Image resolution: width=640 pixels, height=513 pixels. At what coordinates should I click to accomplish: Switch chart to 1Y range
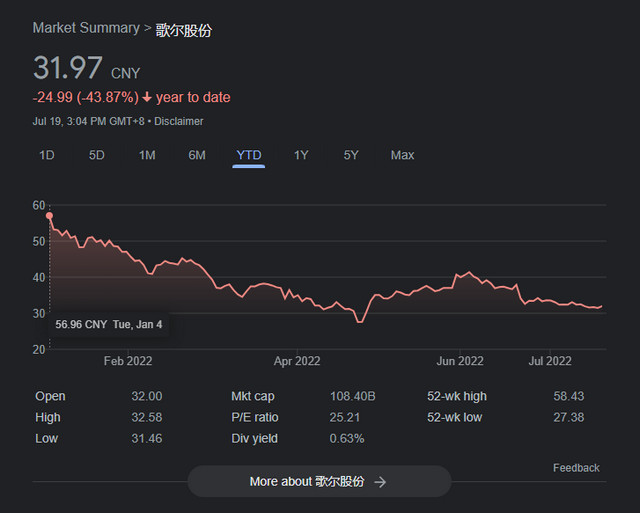(301, 155)
